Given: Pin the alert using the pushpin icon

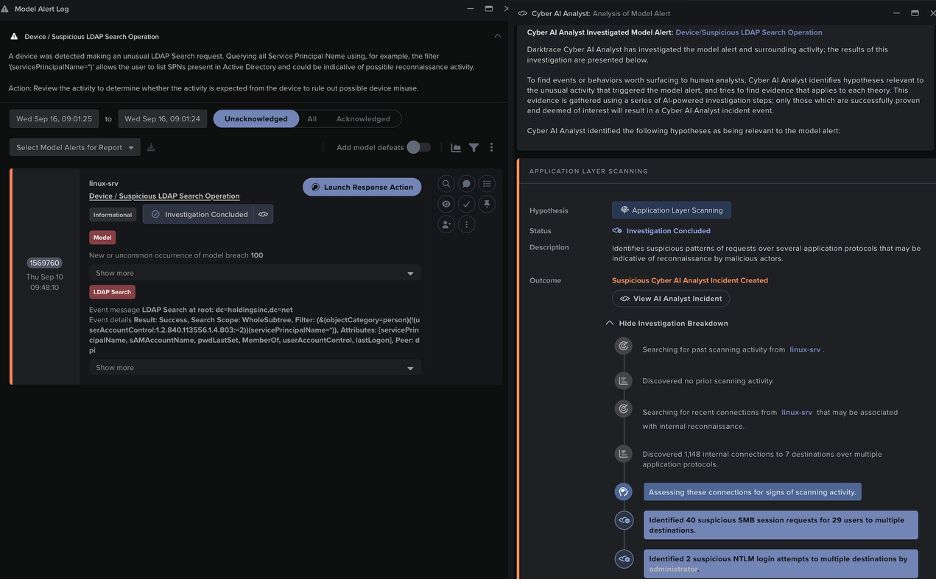Looking at the screenshot, I should 487,204.
